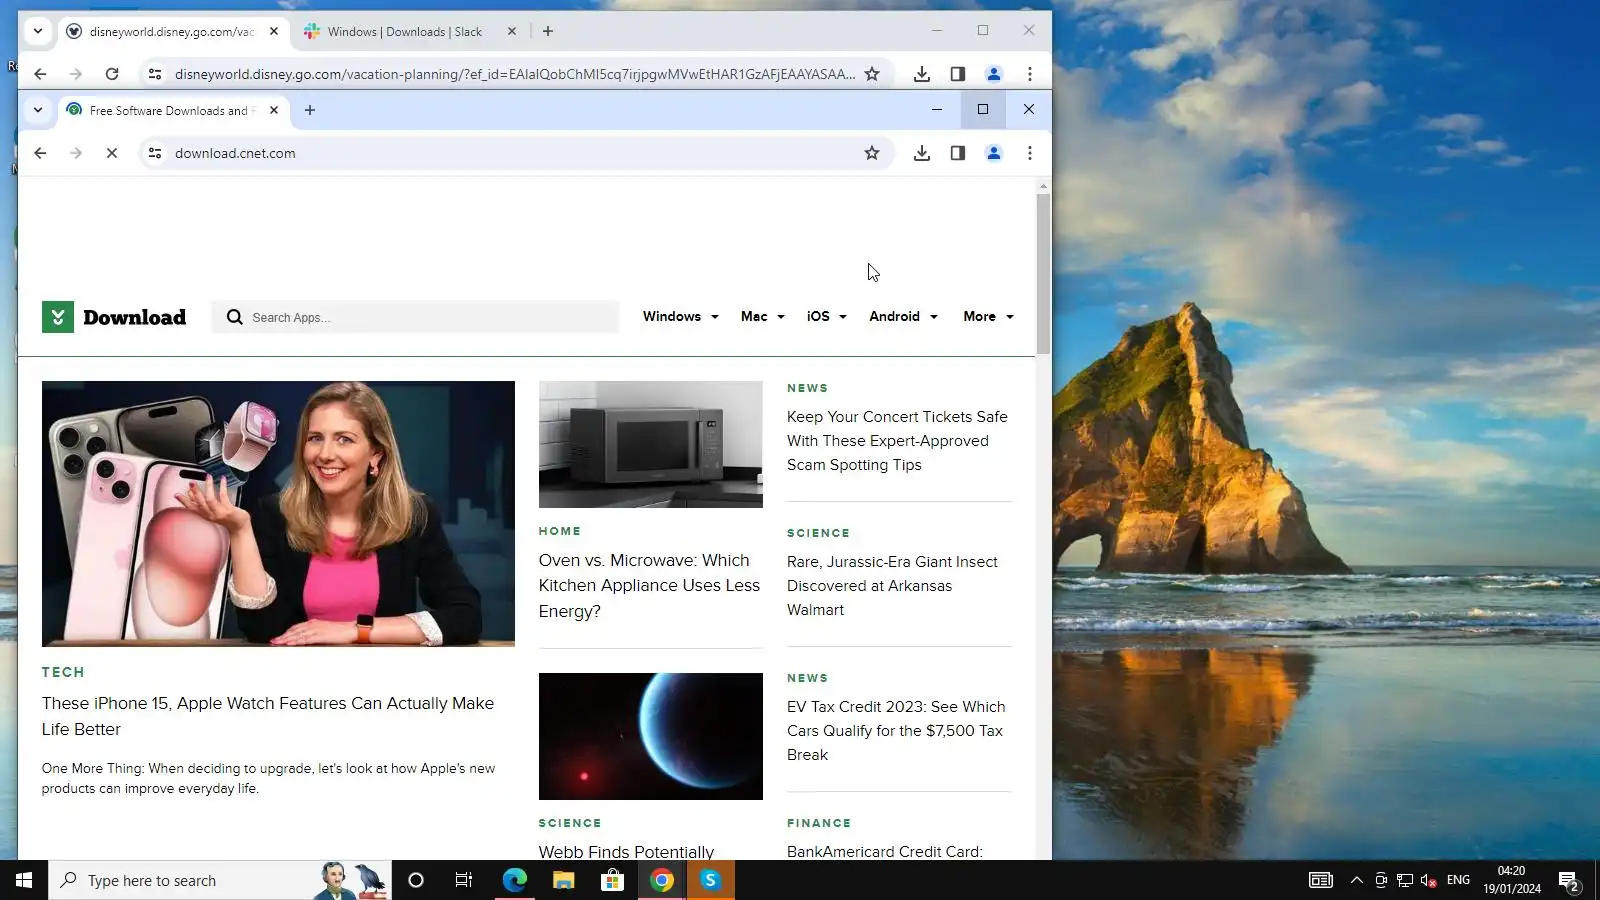This screenshot has height=900, width=1600.
Task: Open a new tab in the CNET window
Action: pos(310,110)
